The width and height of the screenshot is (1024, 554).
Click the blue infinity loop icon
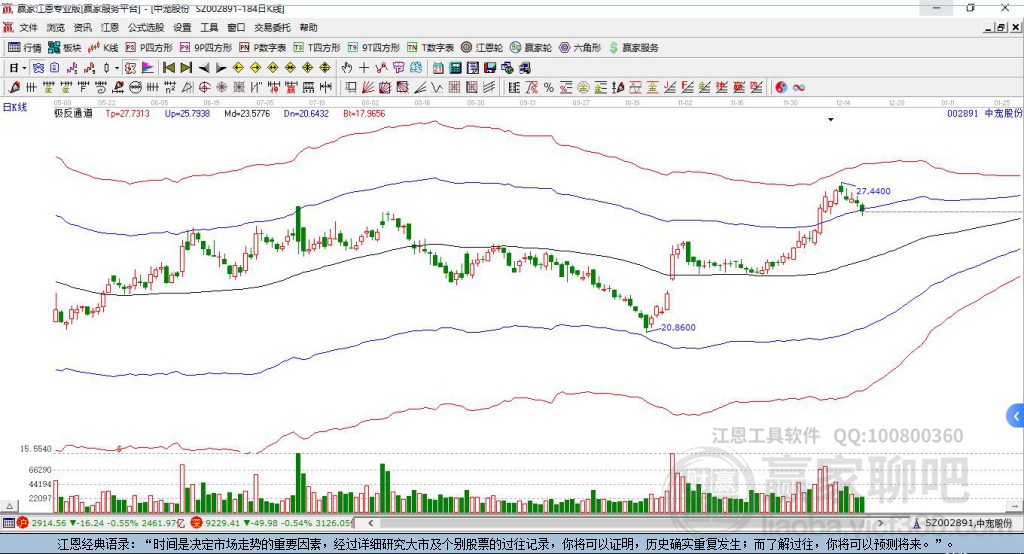[x=798, y=87]
